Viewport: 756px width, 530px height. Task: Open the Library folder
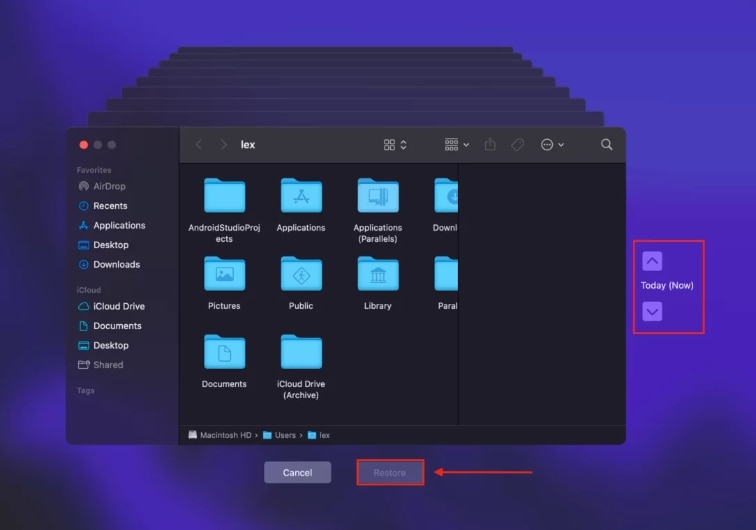(x=378, y=274)
